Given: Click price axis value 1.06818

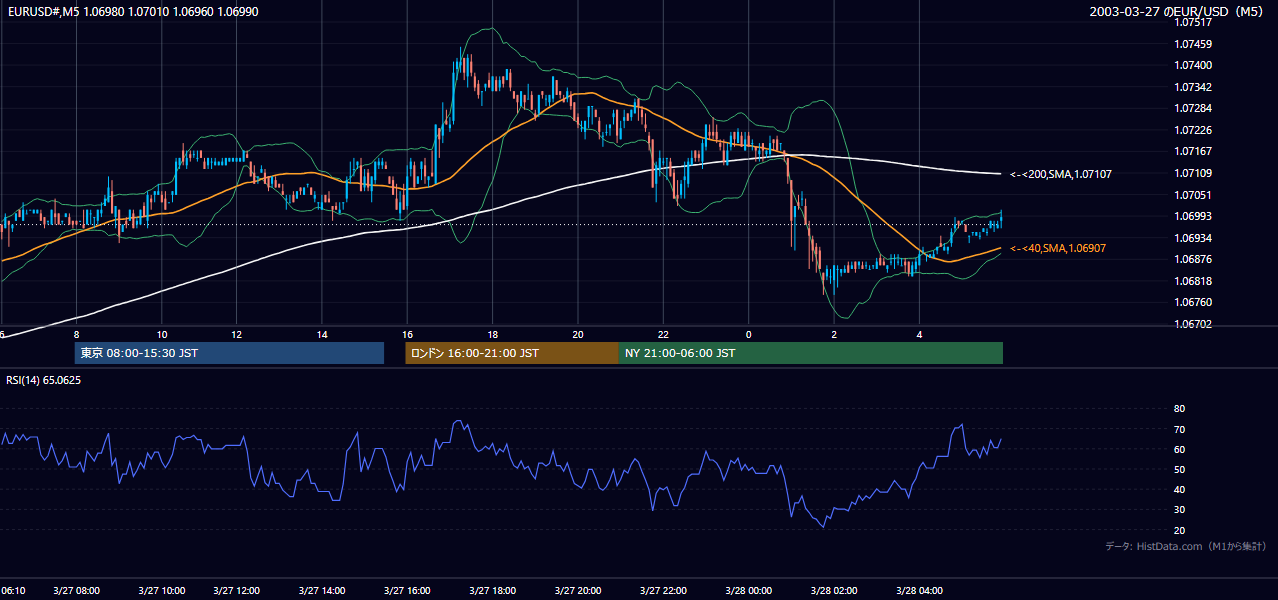Looking at the screenshot, I should click(1193, 281).
